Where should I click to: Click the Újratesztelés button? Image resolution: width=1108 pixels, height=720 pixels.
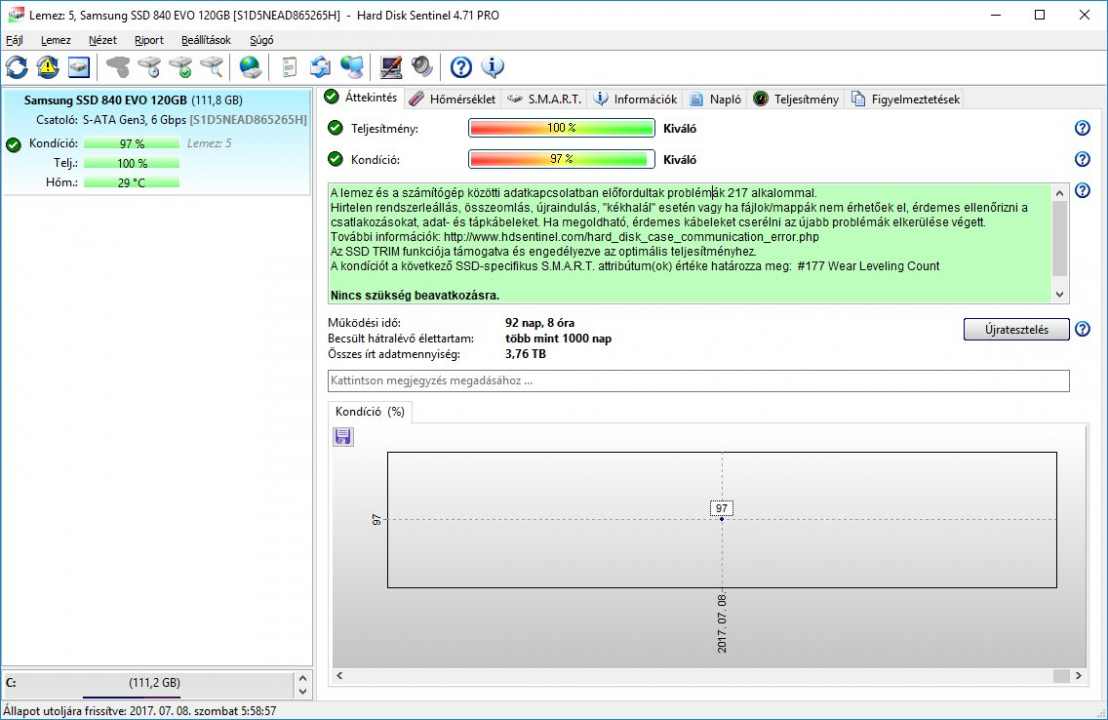click(x=1016, y=329)
